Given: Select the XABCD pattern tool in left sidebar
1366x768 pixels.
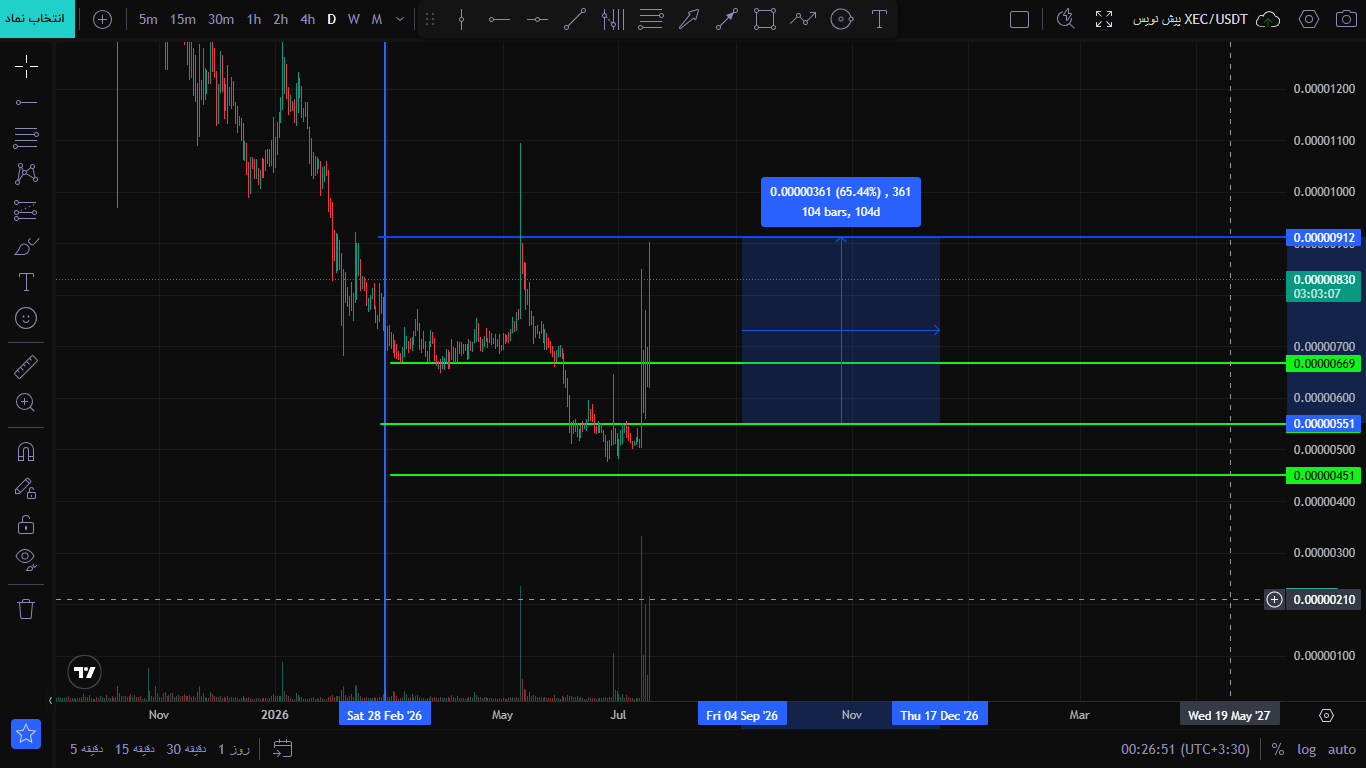Looking at the screenshot, I should pyautogui.click(x=26, y=174).
